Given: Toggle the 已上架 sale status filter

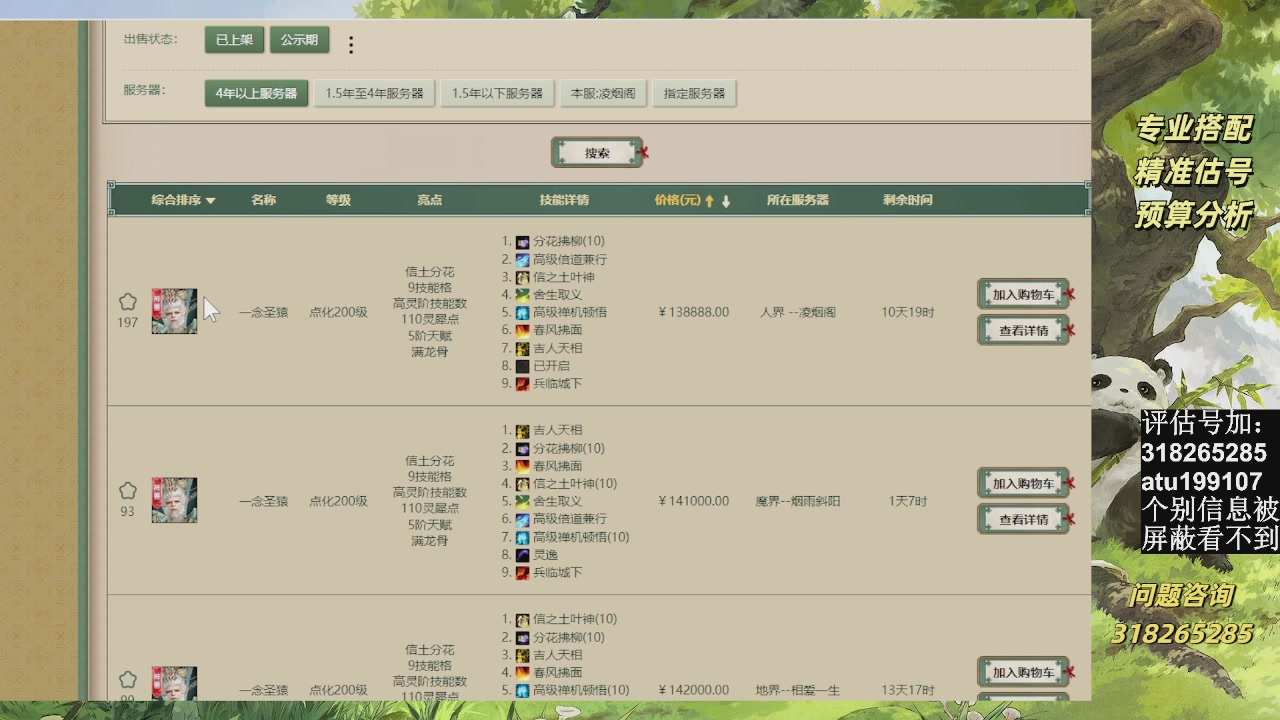Looking at the screenshot, I should 234,41.
